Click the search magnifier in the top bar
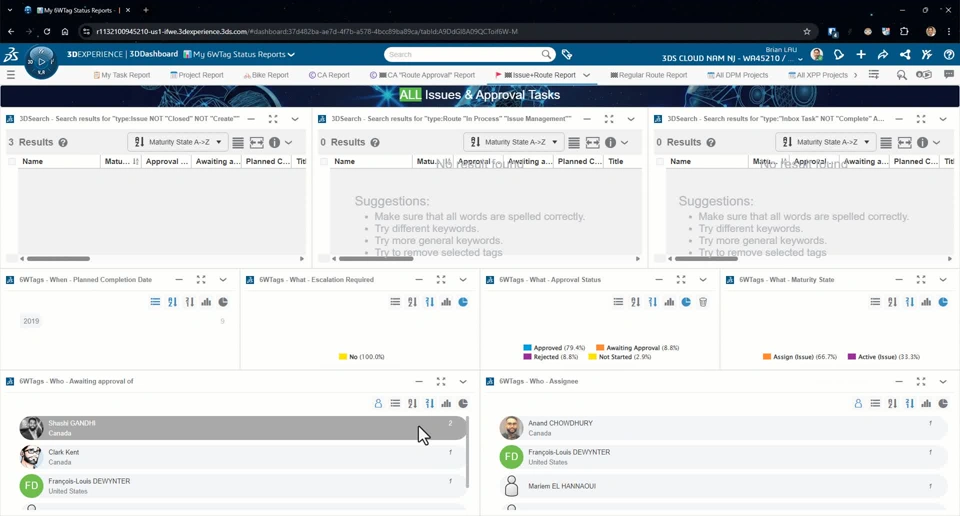This screenshot has height=516, width=960. (546, 54)
